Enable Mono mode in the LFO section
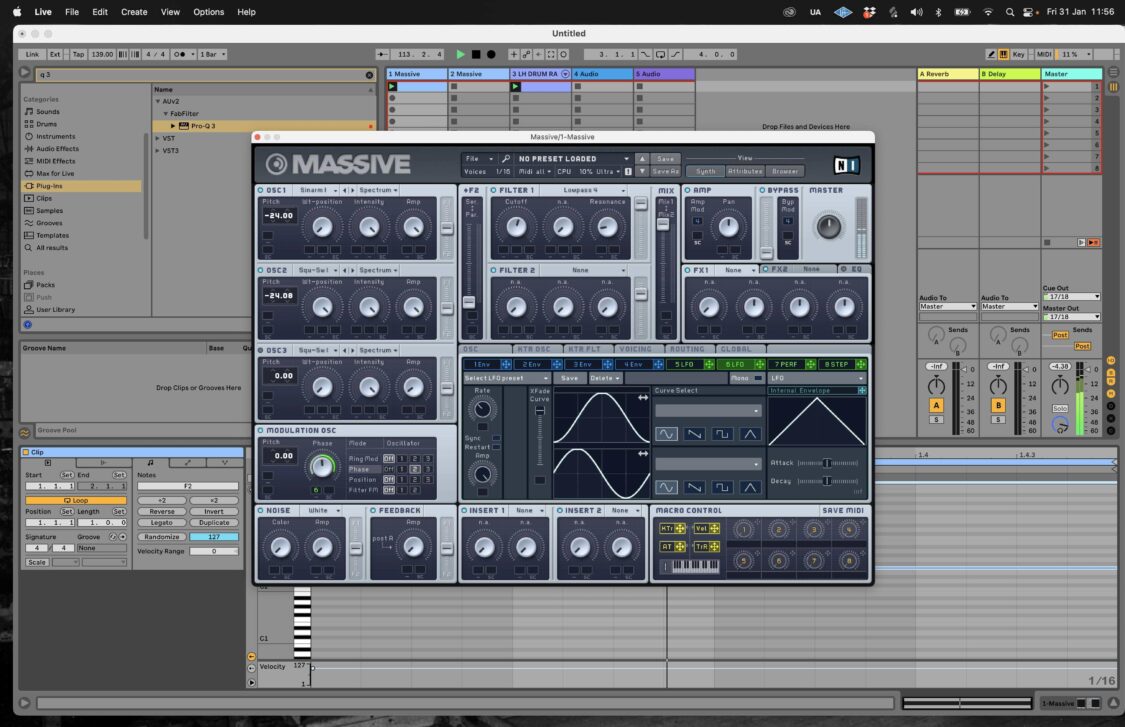Image resolution: width=1125 pixels, height=727 pixels. pos(758,378)
